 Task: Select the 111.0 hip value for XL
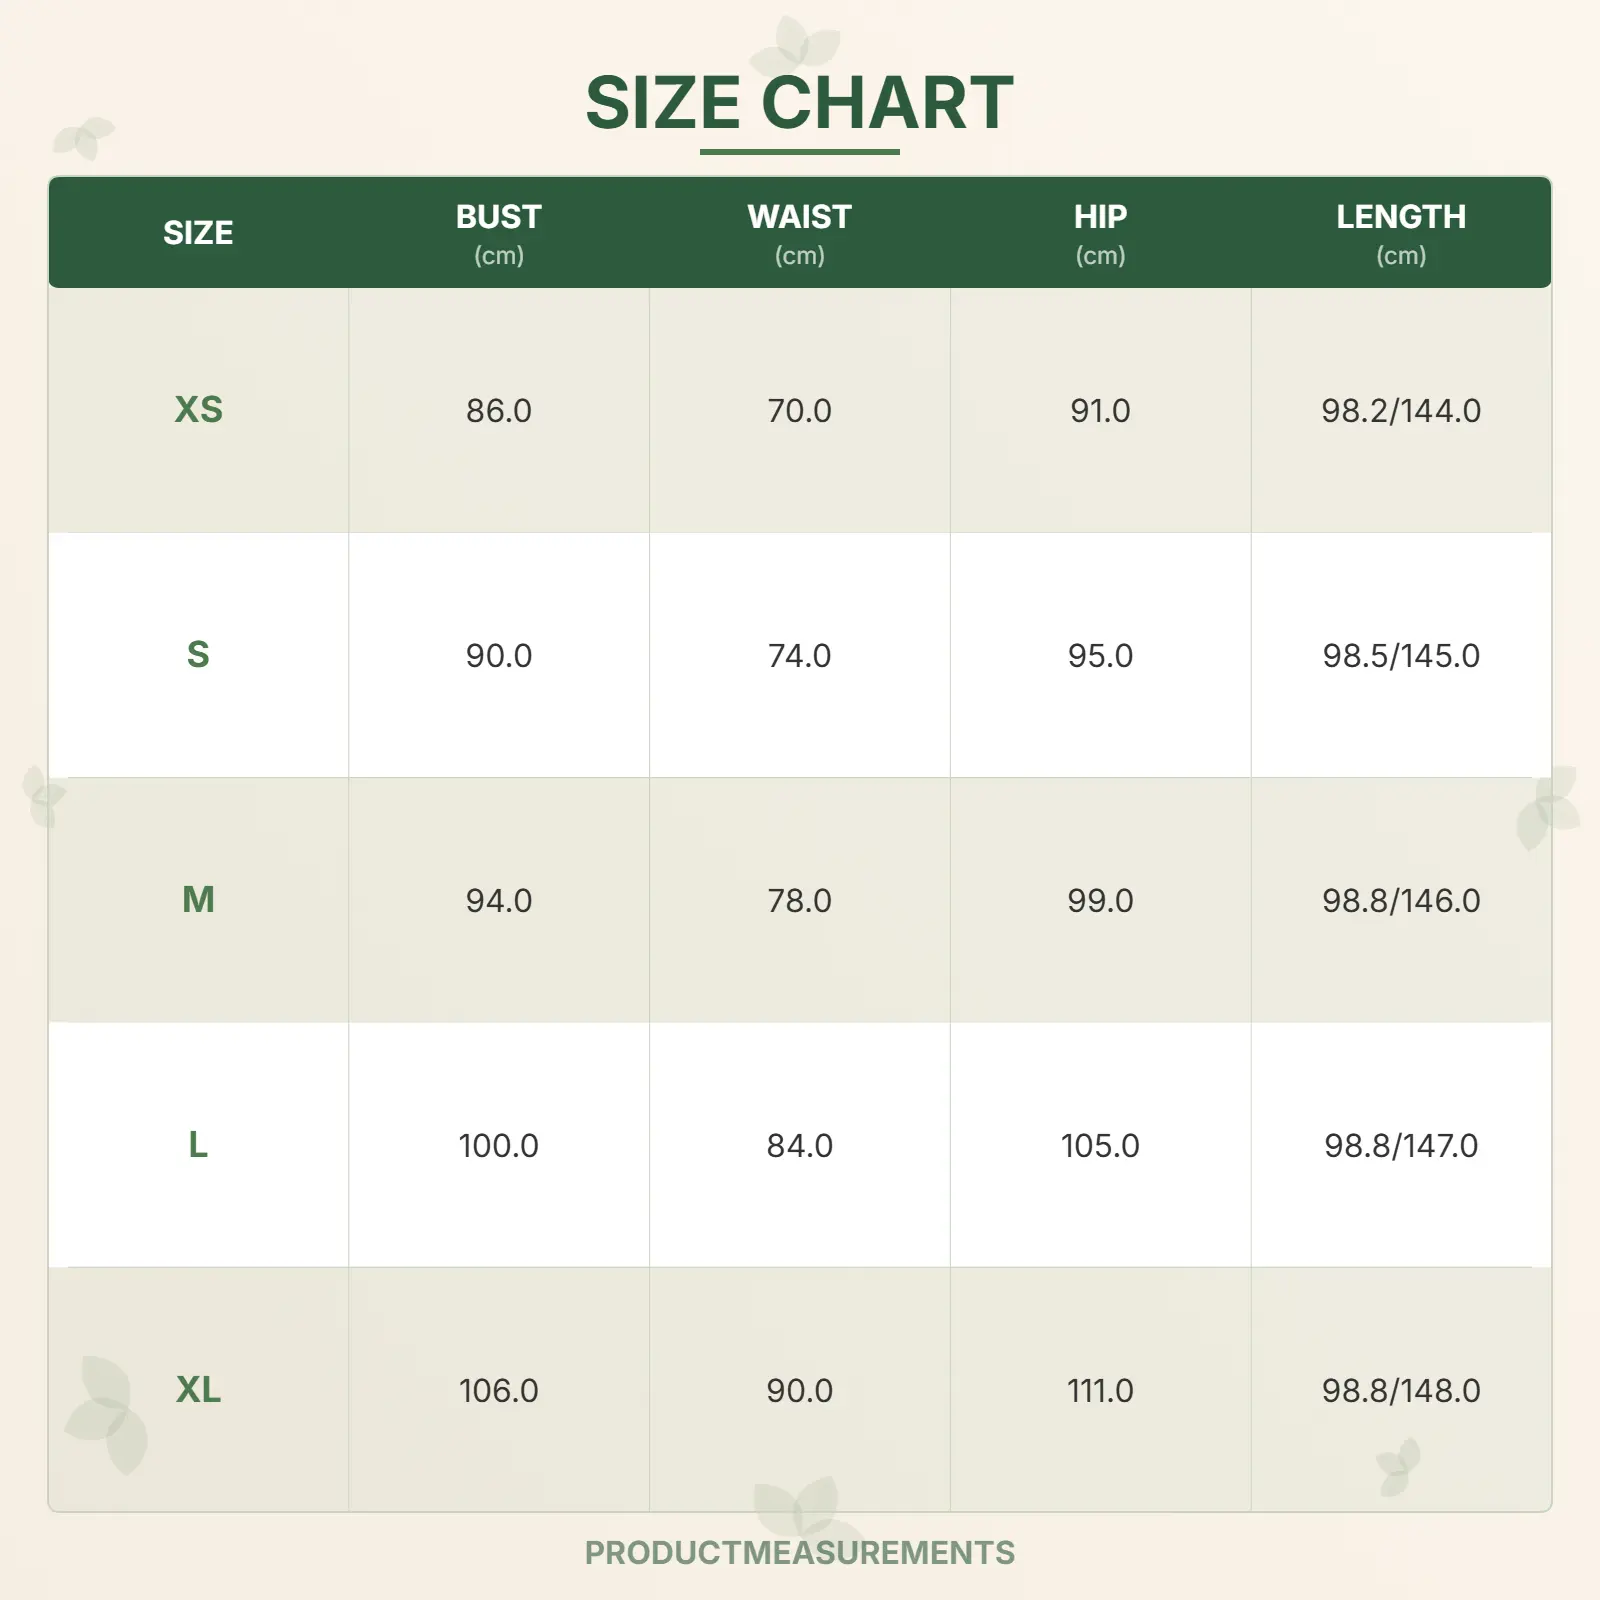tap(1100, 1391)
